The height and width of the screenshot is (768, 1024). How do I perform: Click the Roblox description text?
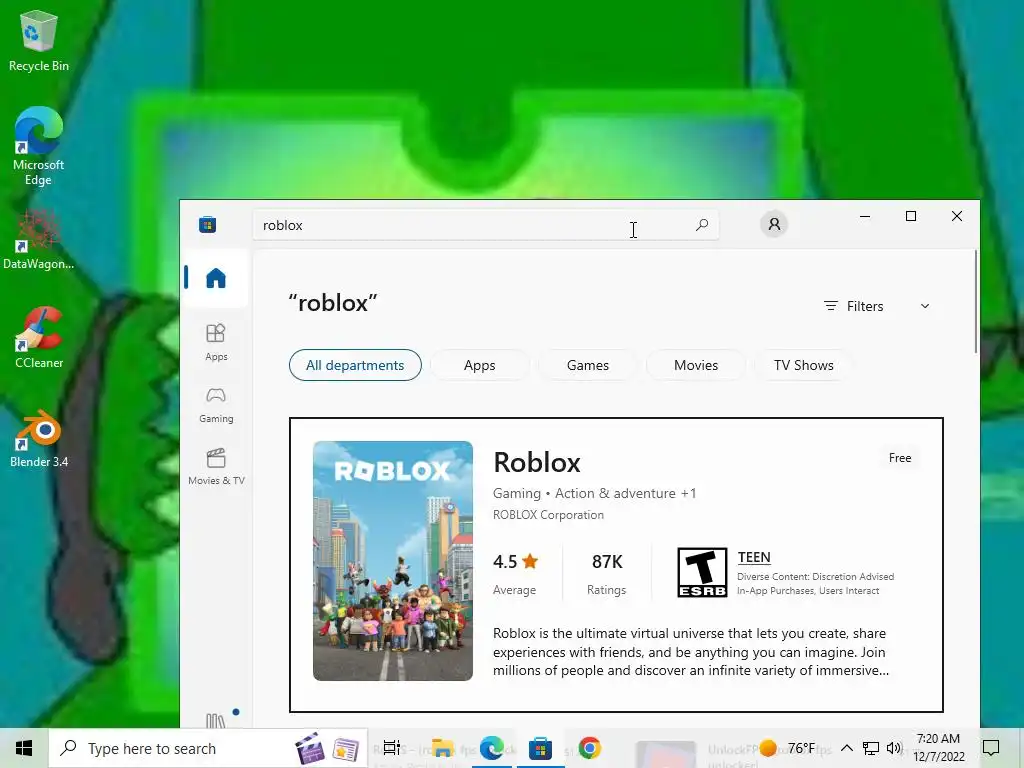point(691,652)
